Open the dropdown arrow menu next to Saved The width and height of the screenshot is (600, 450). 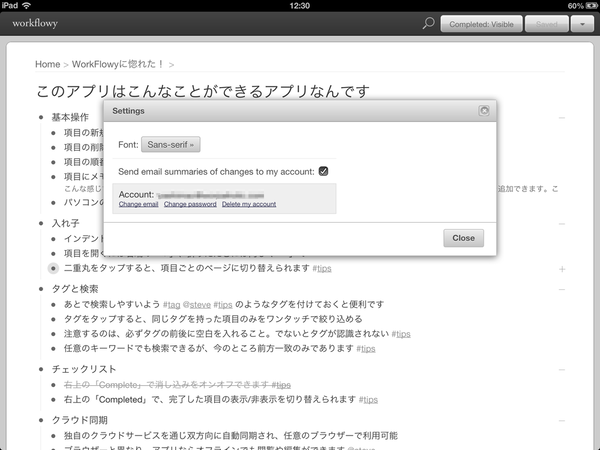pos(582,24)
